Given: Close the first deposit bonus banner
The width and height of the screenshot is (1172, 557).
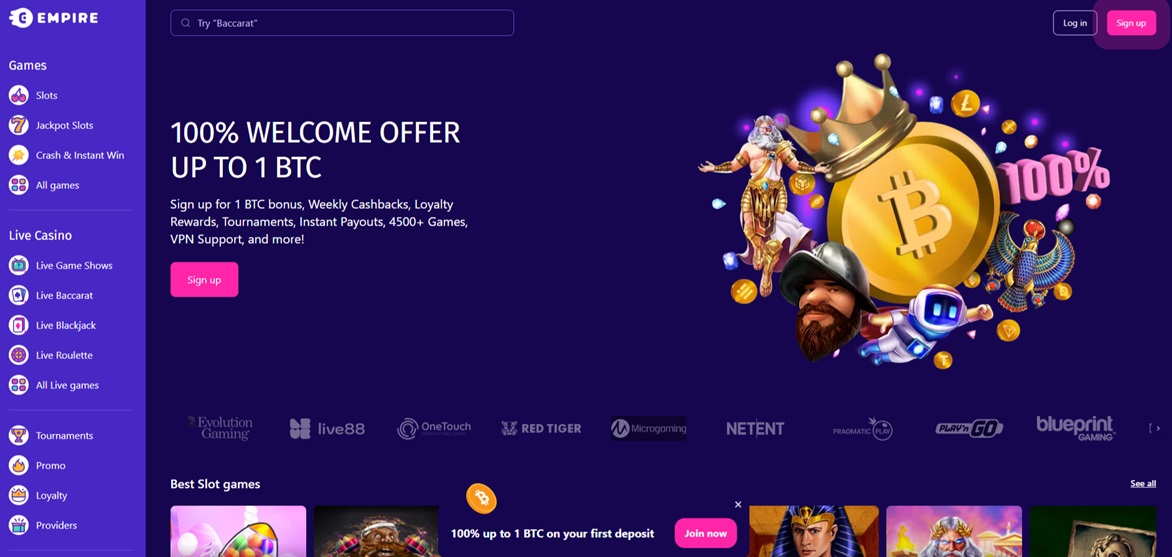Looking at the screenshot, I should point(738,505).
